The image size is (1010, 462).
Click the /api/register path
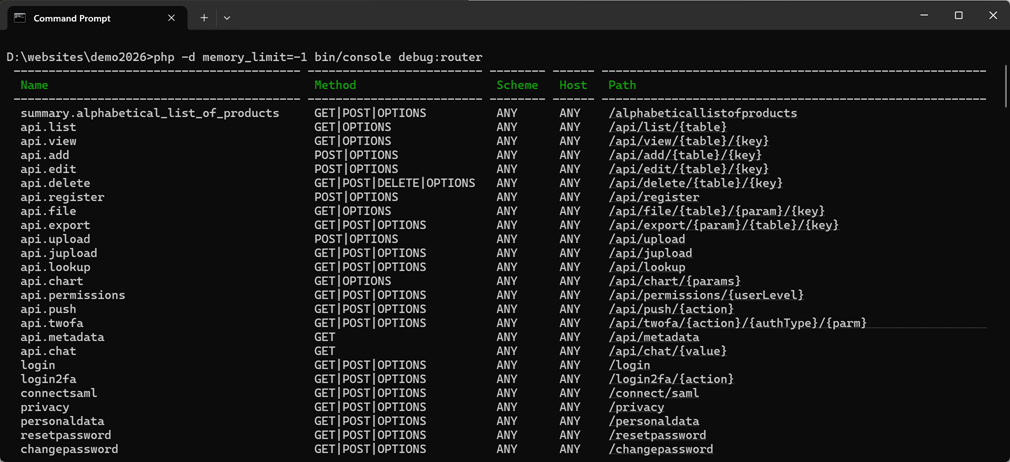(x=654, y=197)
